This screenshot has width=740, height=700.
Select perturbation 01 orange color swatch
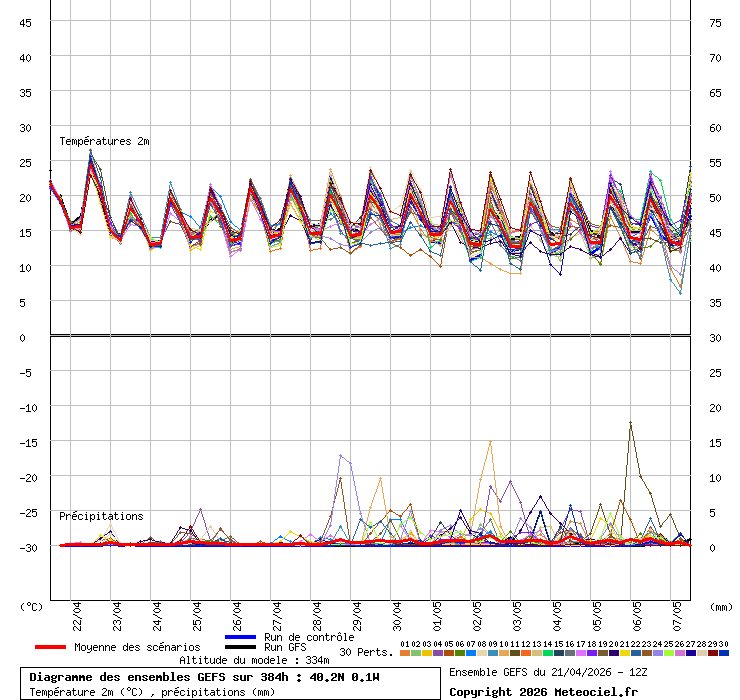[404, 653]
